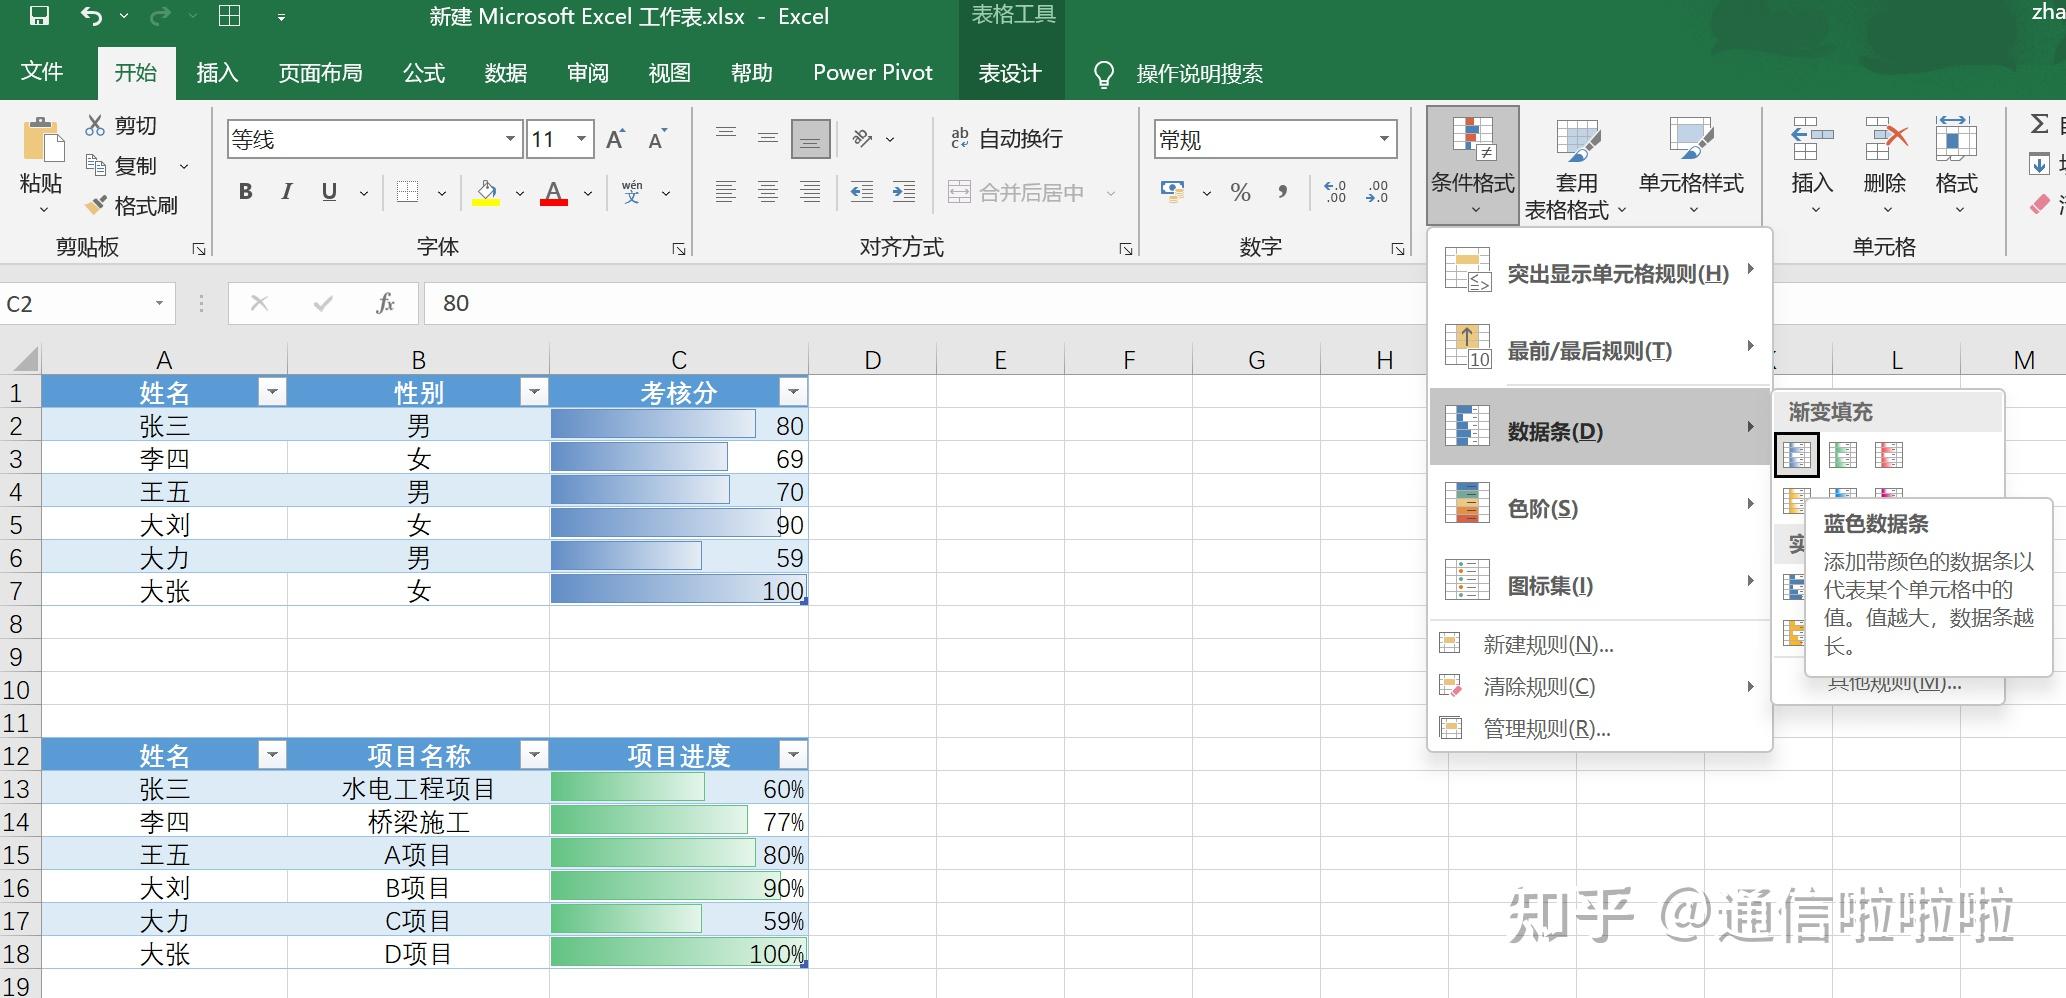Open the 性别 column filter dropdown
This screenshot has height=998, width=2066.
(534, 392)
